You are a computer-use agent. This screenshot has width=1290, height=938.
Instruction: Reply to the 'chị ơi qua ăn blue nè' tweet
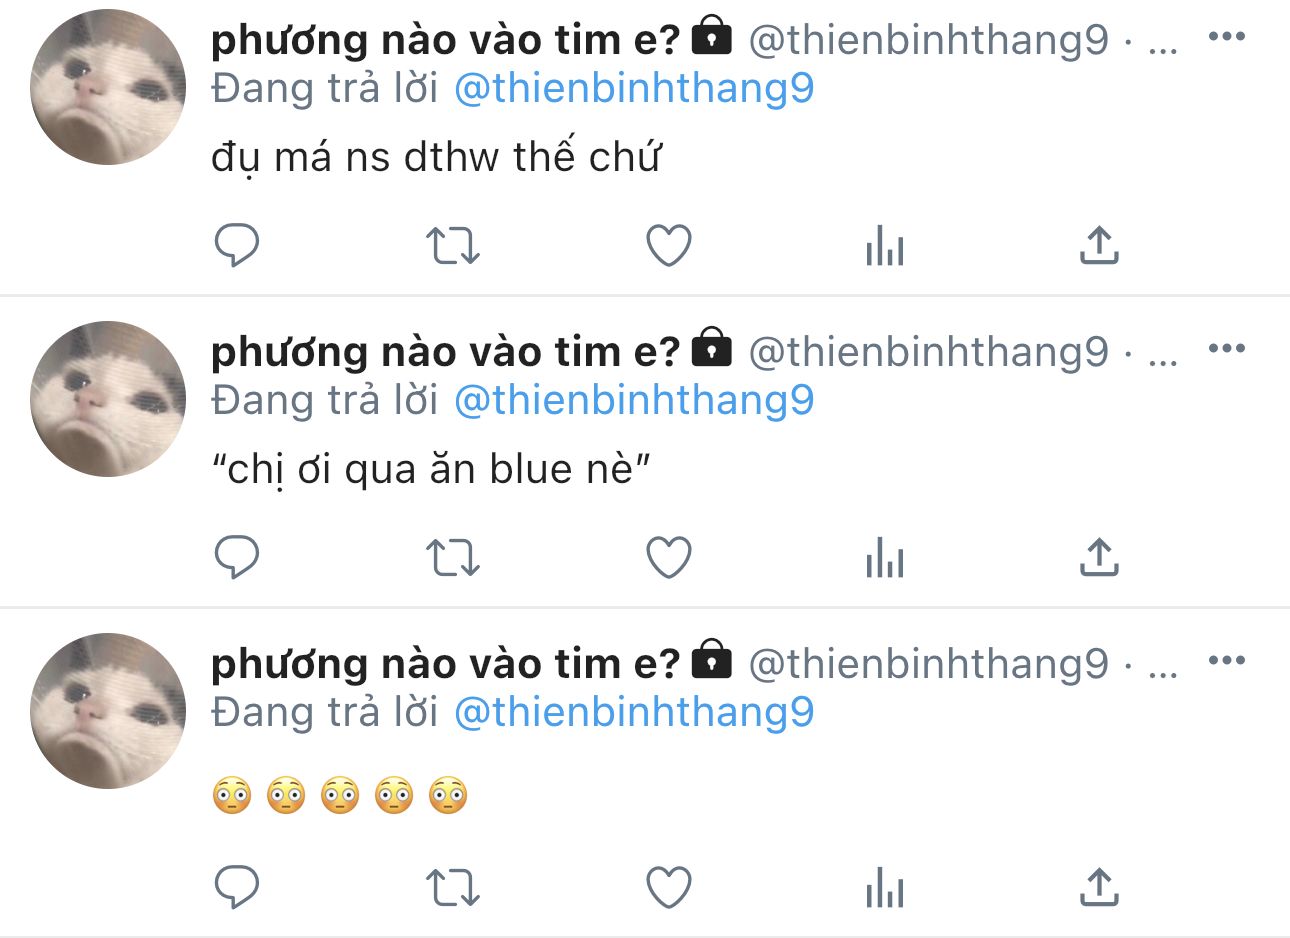237,557
